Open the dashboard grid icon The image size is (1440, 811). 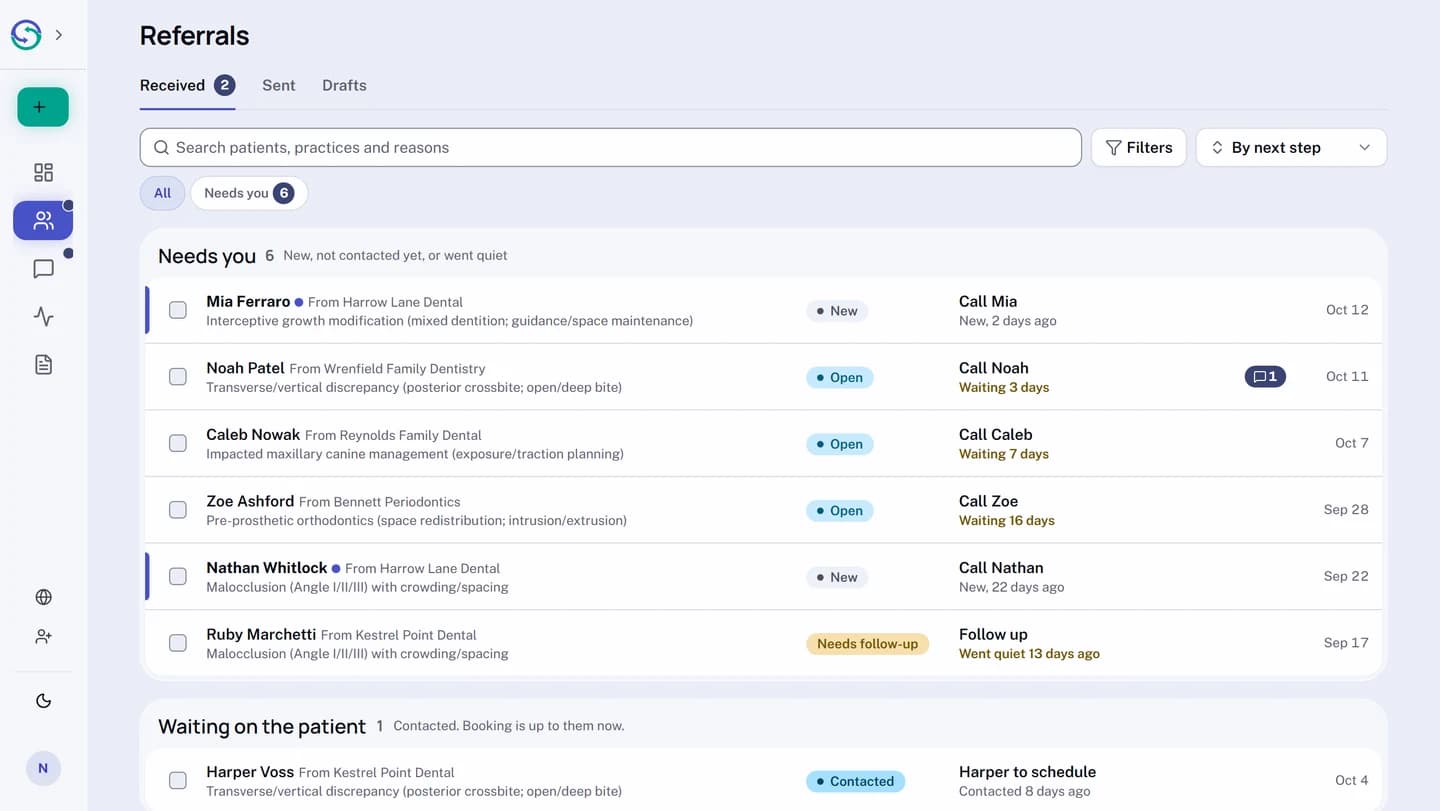(43, 172)
